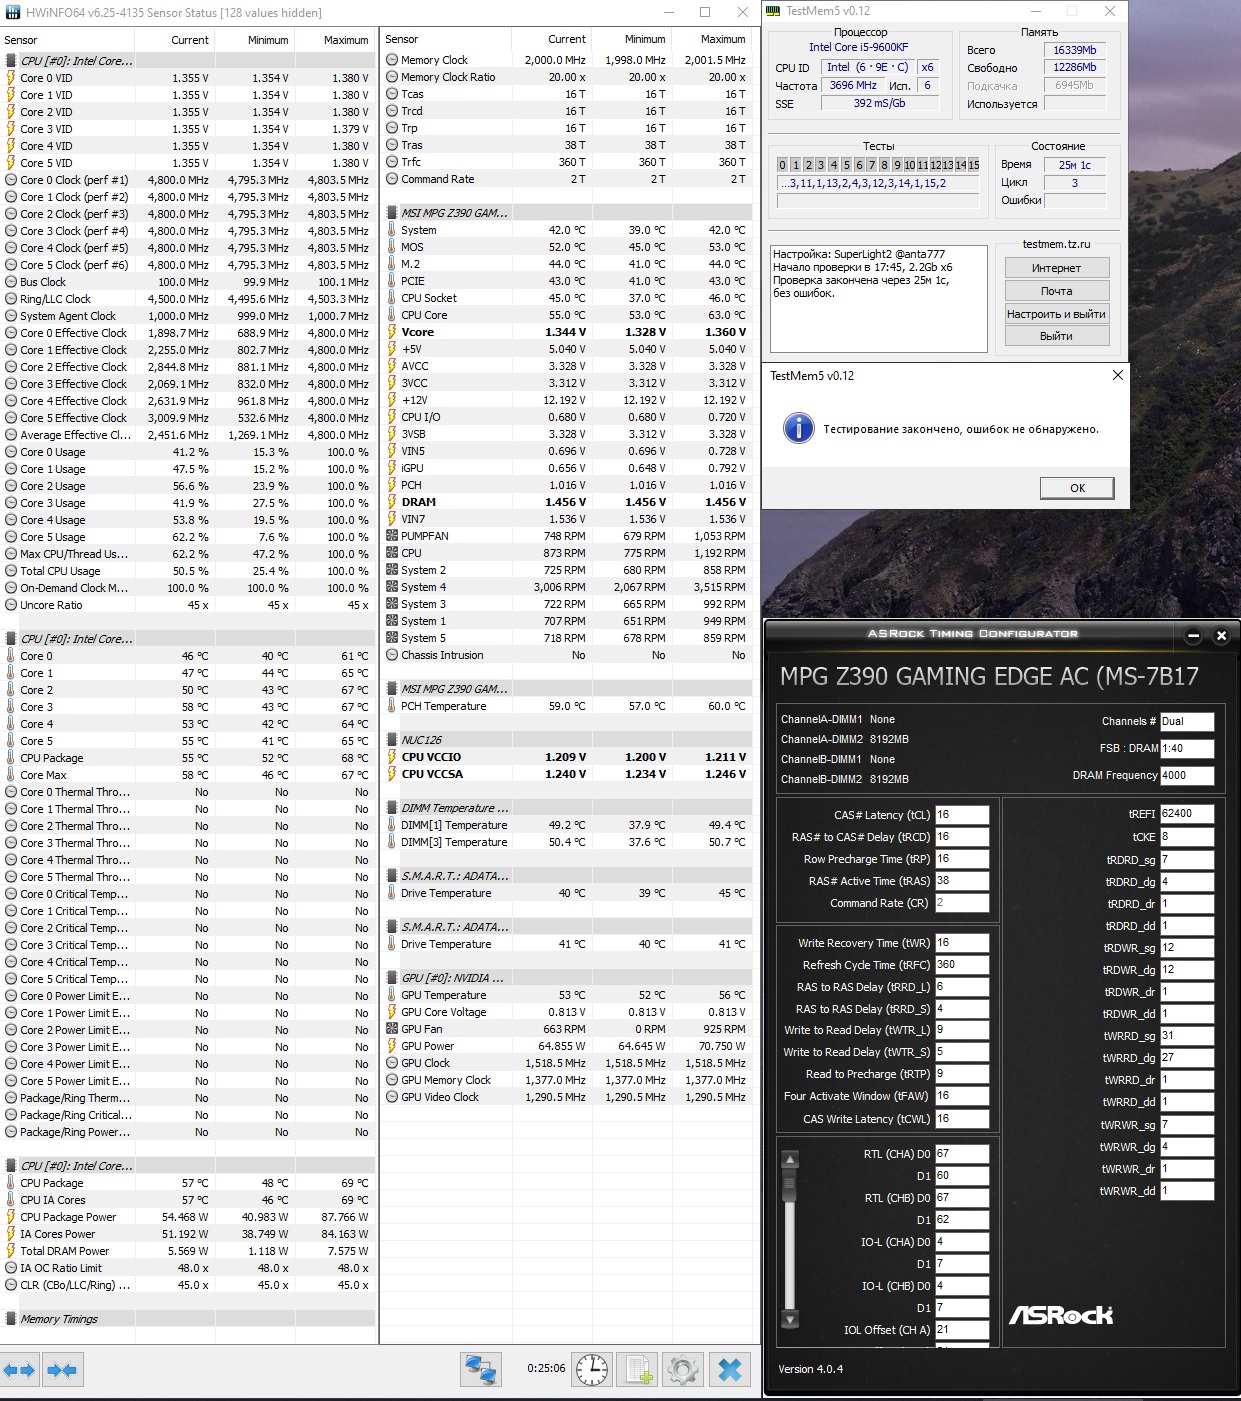This screenshot has width=1241, height=1401.
Task: Click test number 15 box in Тесты
Action: tap(974, 165)
